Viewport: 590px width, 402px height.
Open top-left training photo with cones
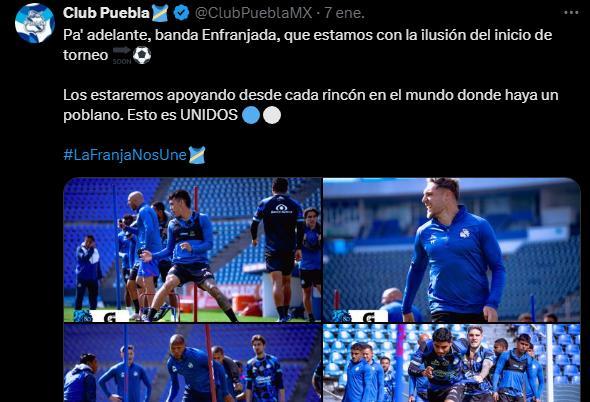[x=192, y=250]
